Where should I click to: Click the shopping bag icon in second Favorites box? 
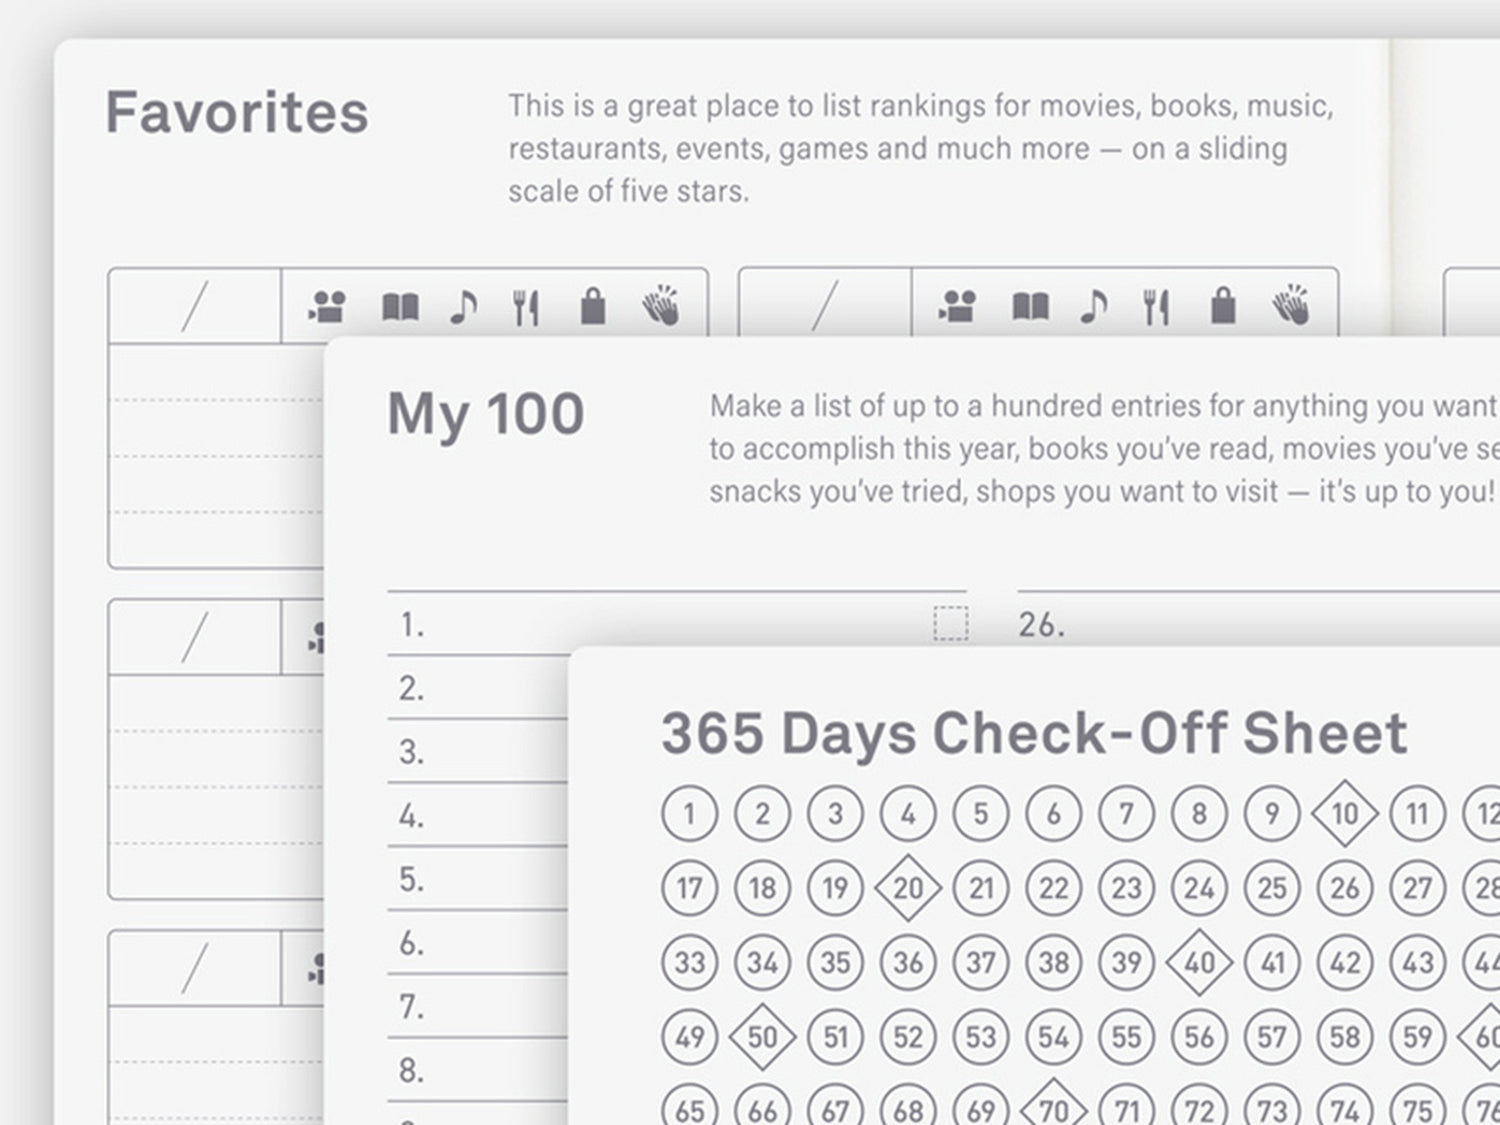click(1223, 306)
